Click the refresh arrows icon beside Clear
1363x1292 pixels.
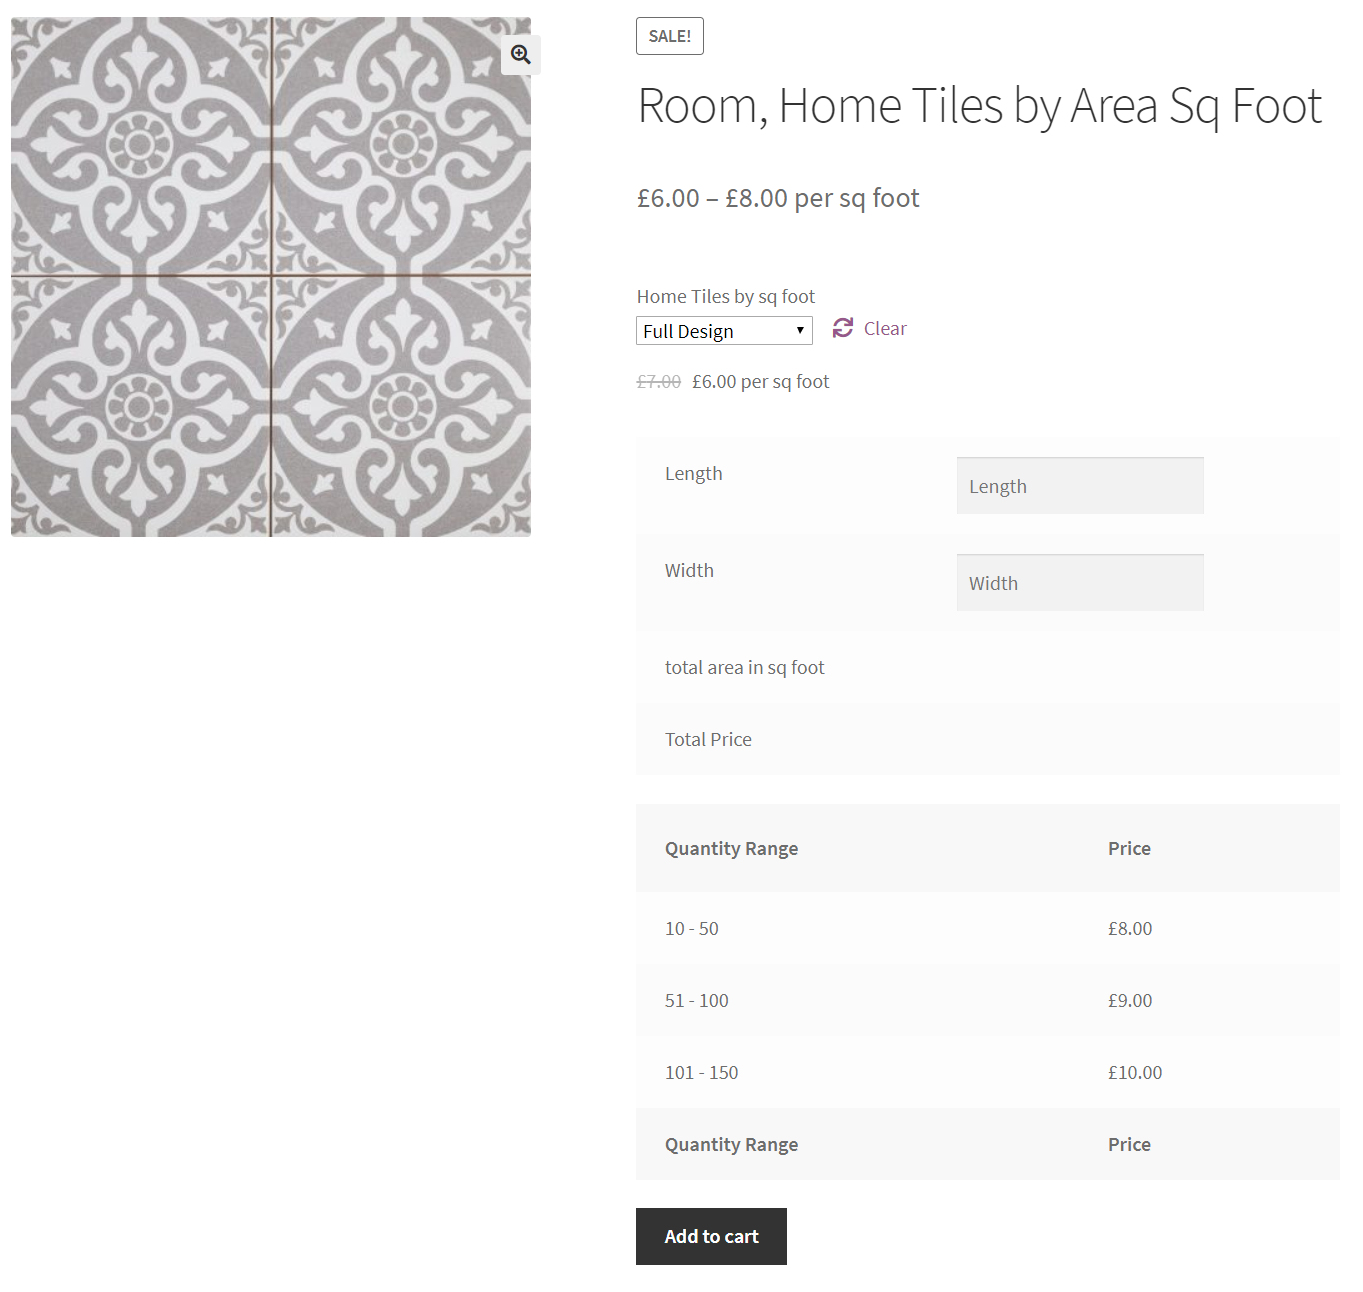(843, 328)
